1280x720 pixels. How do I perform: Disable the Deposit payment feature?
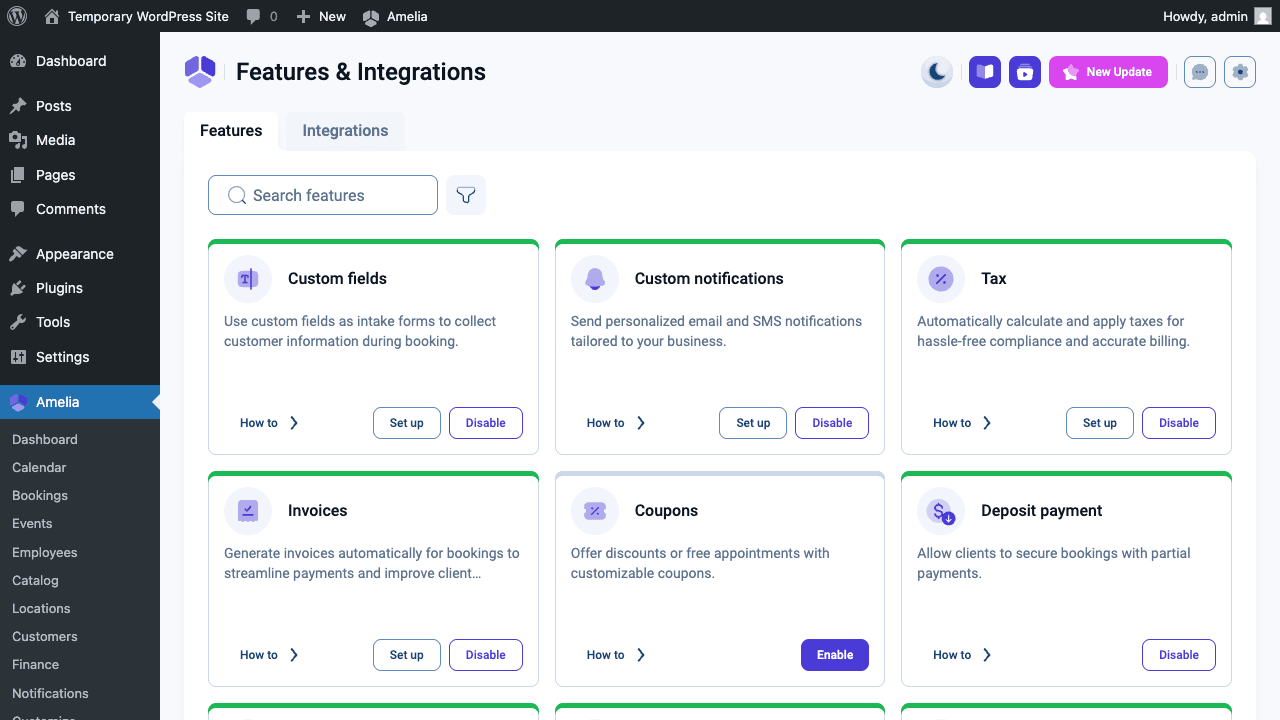click(1179, 655)
